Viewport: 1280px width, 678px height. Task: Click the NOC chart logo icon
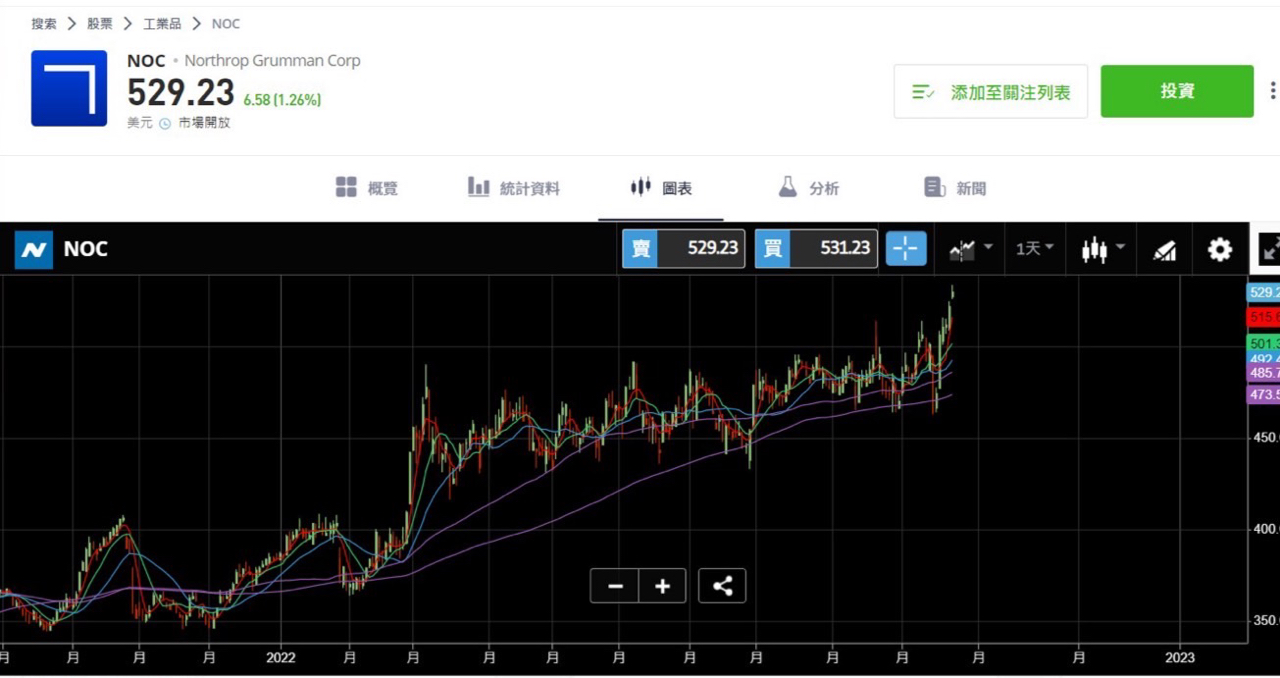33,249
